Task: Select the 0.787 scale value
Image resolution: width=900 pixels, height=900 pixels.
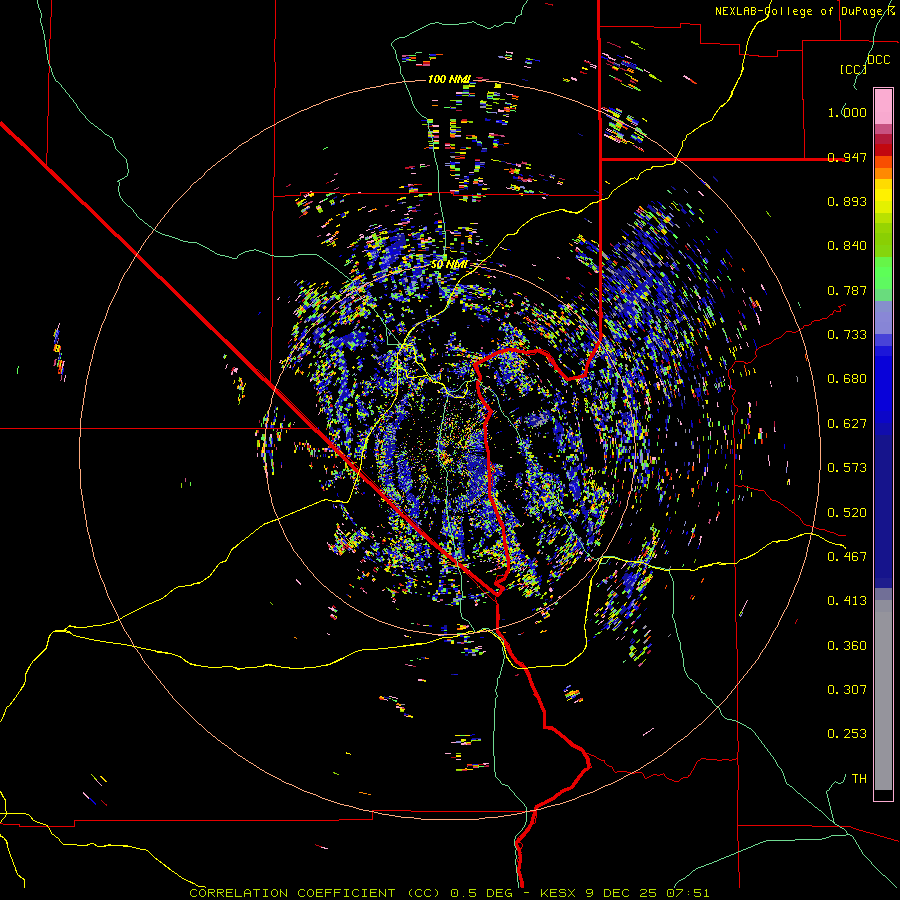Action: pyautogui.click(x=847, y=290)
